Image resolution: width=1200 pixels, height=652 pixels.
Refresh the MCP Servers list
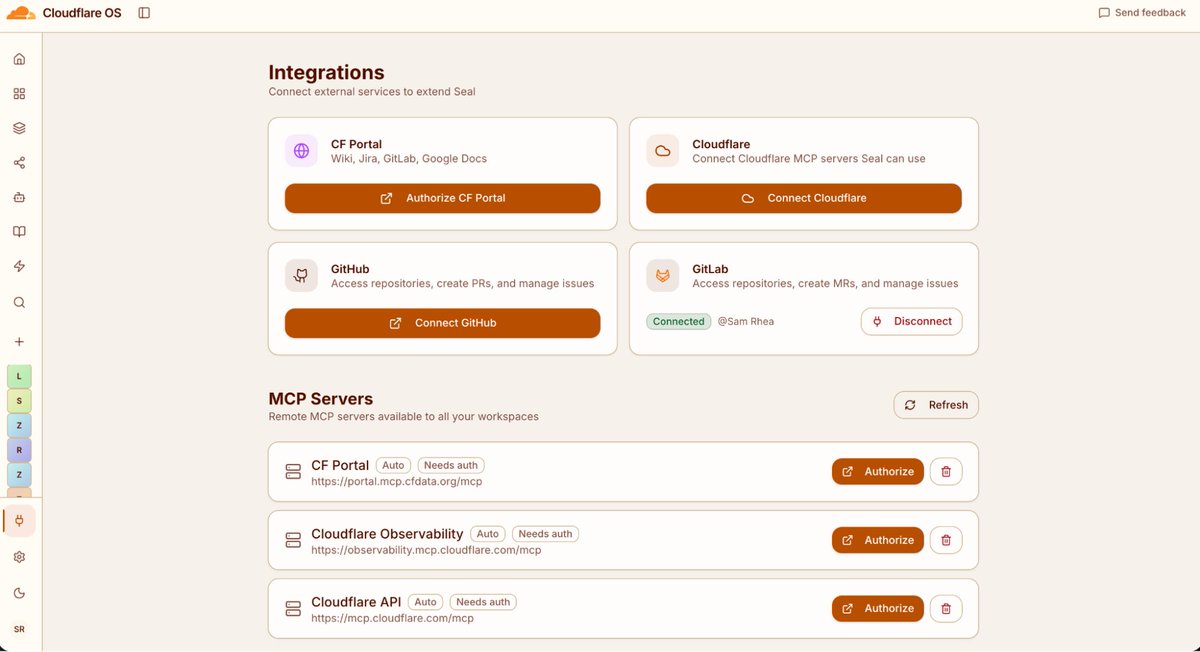936,405
